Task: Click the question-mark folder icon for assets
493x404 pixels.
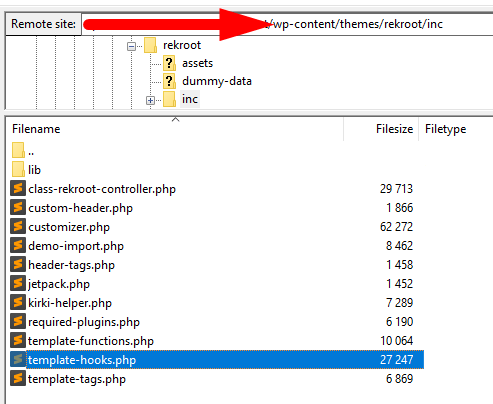Action: (x=169, y=63)
